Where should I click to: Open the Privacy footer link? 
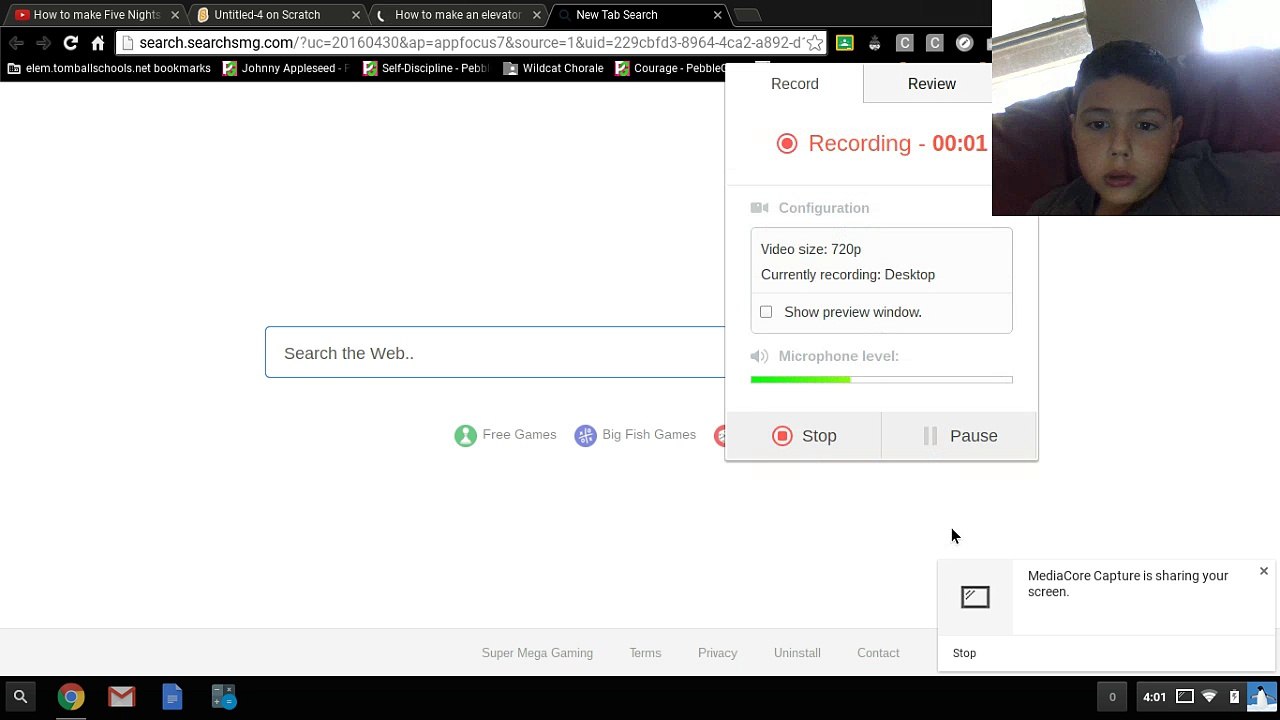[717, 653]
